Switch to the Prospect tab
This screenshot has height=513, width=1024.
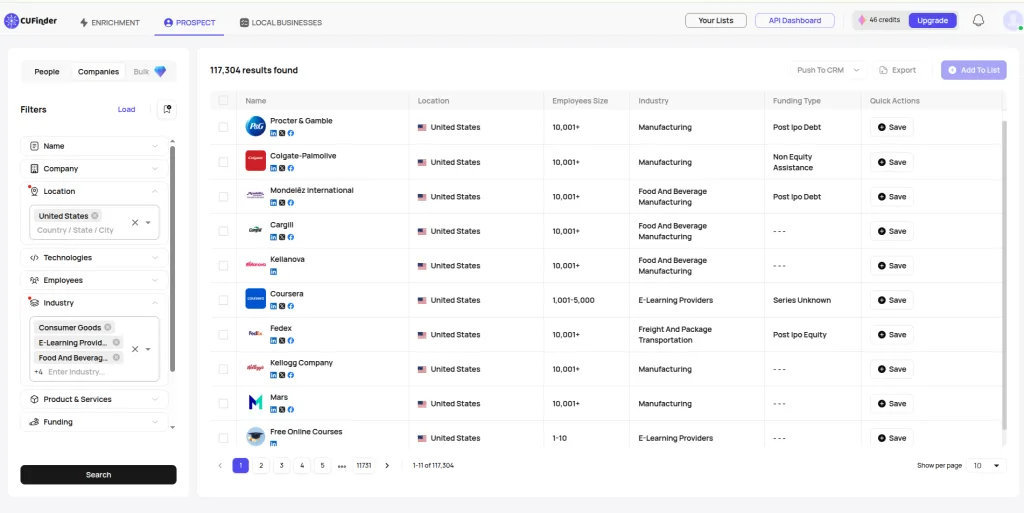pyautogui.click(x=189, y=22)
